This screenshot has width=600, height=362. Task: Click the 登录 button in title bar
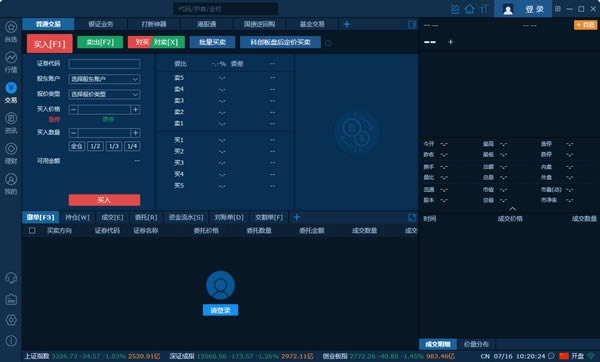click(x=535, y=9)
